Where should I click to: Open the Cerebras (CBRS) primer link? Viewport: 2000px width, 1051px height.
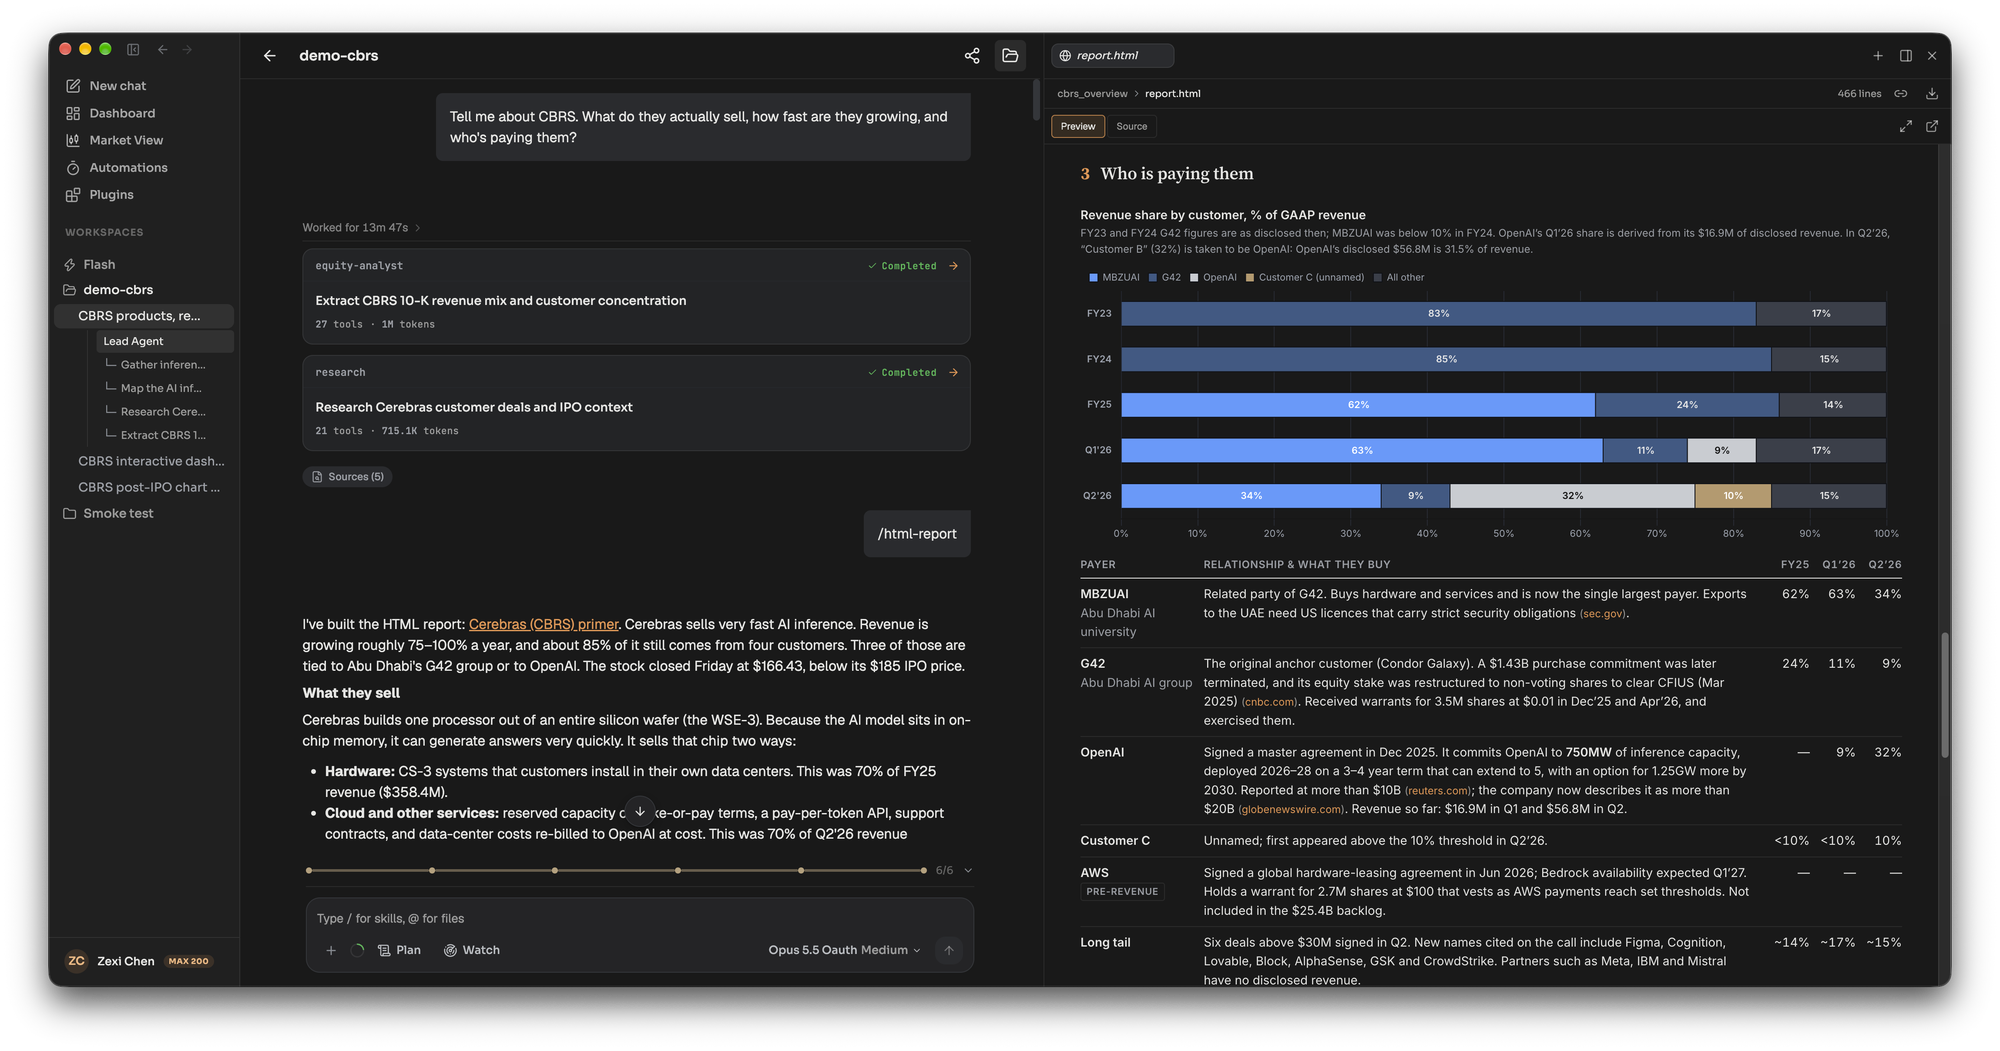coord(543,624)
